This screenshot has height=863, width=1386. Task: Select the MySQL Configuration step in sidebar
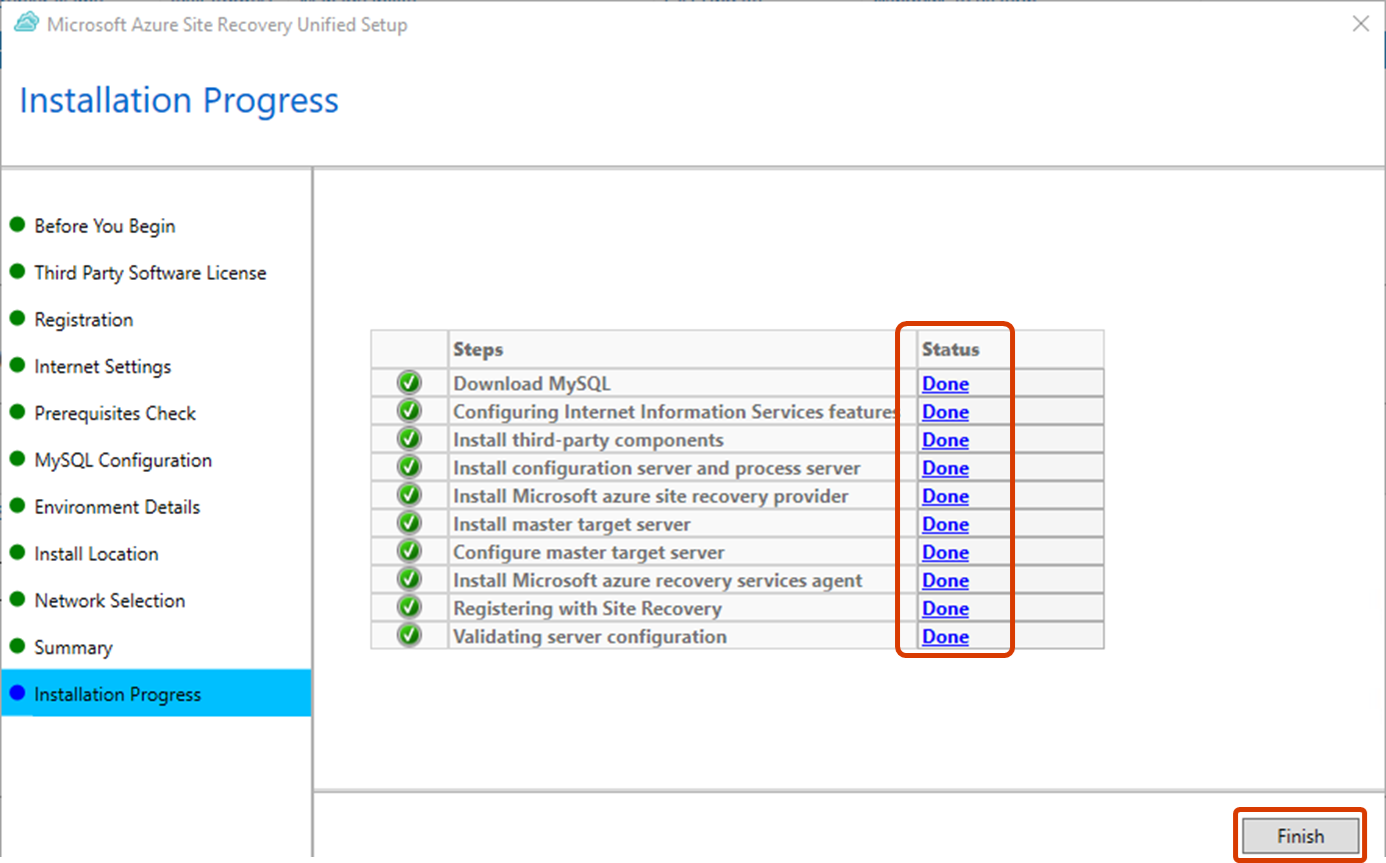[x=123, y=460]
